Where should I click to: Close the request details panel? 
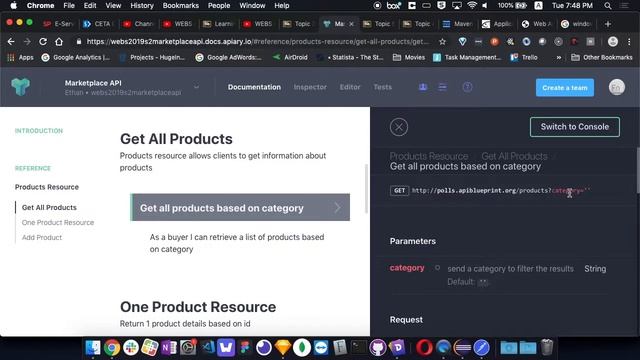pyautogui.click(x=399, y=127)
